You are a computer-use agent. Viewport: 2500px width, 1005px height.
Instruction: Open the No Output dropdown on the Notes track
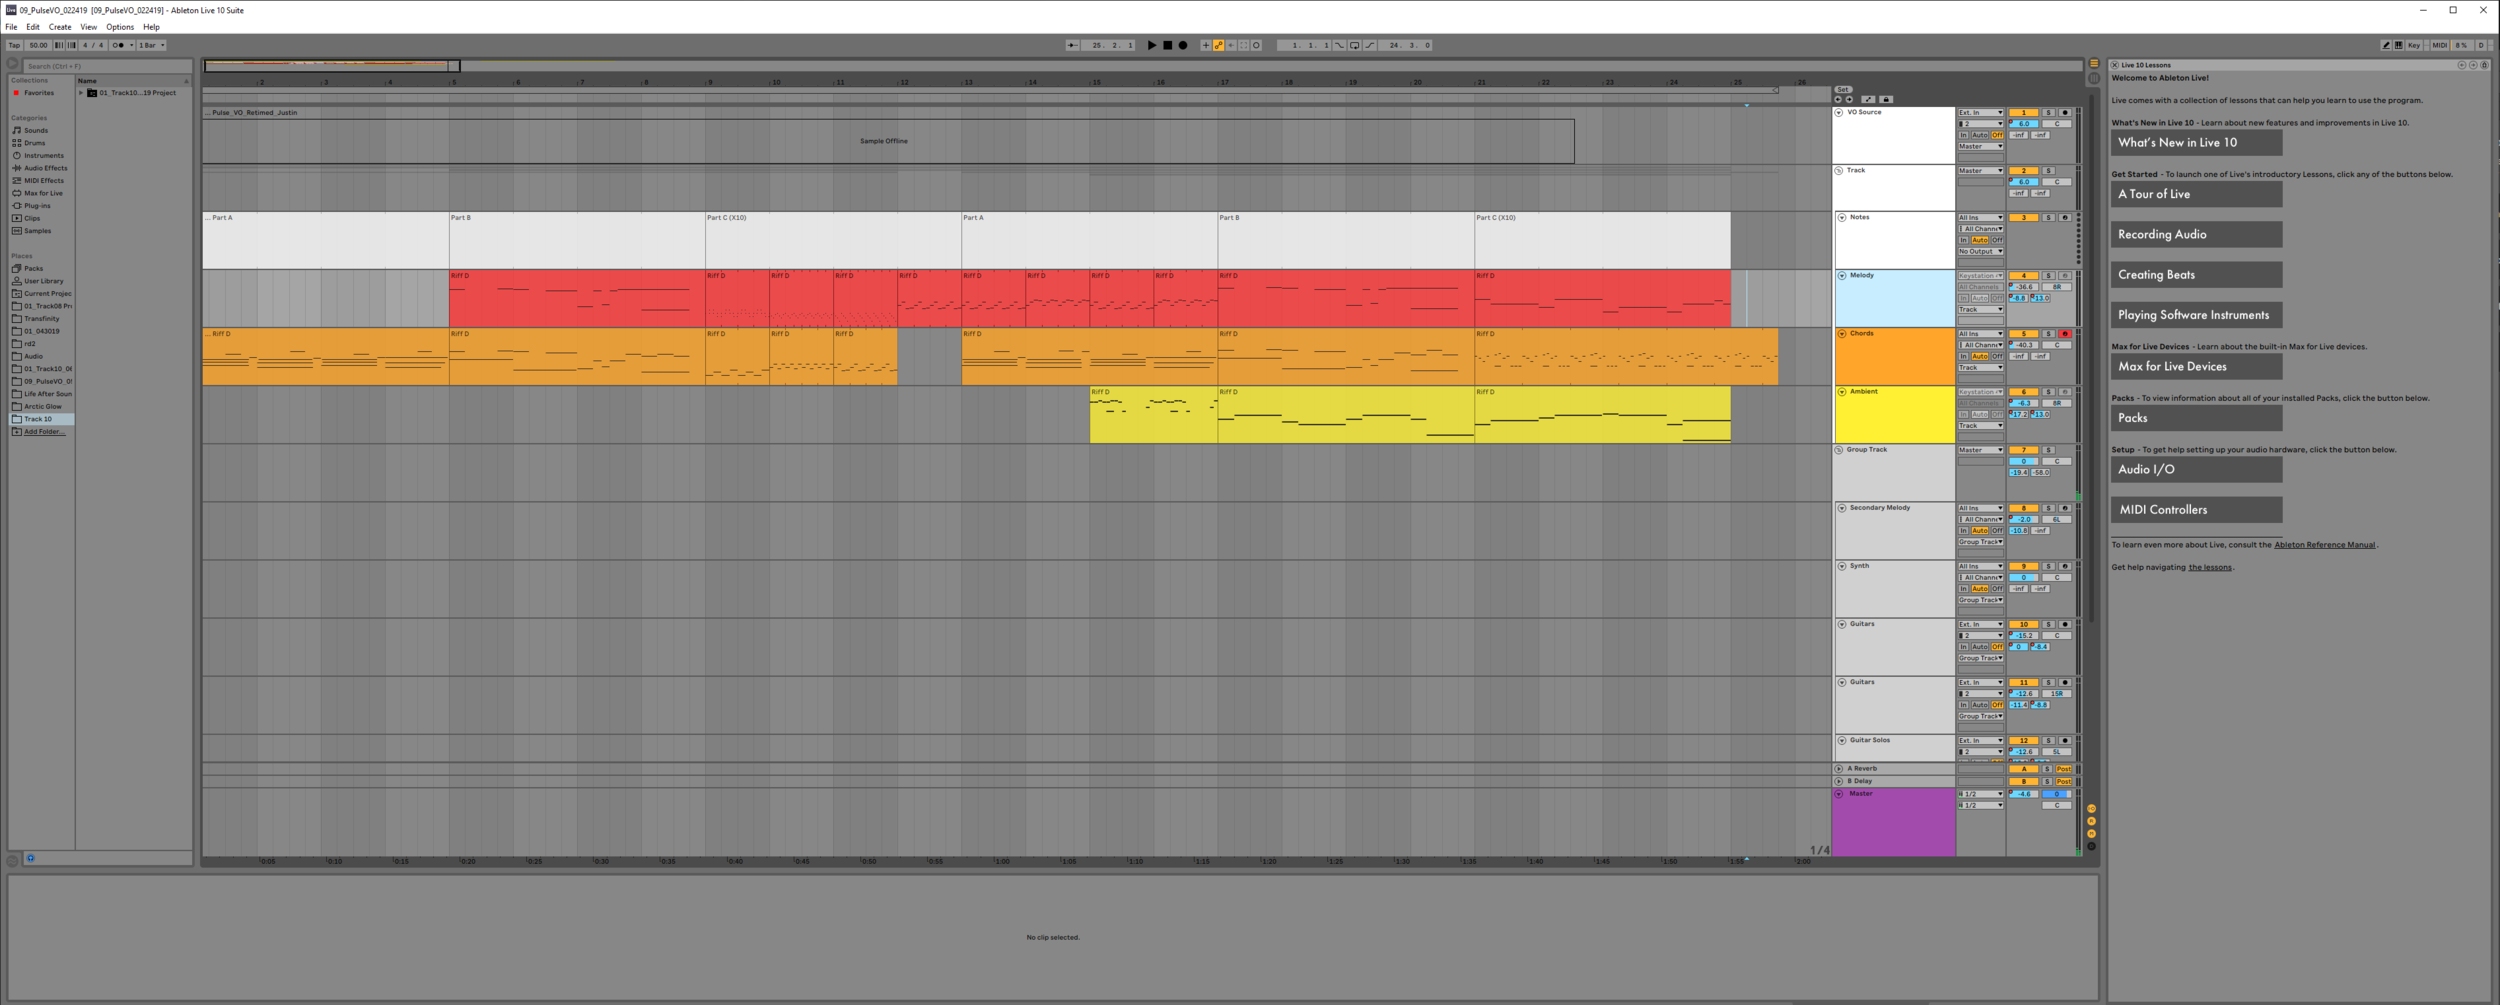point(1980,251)
